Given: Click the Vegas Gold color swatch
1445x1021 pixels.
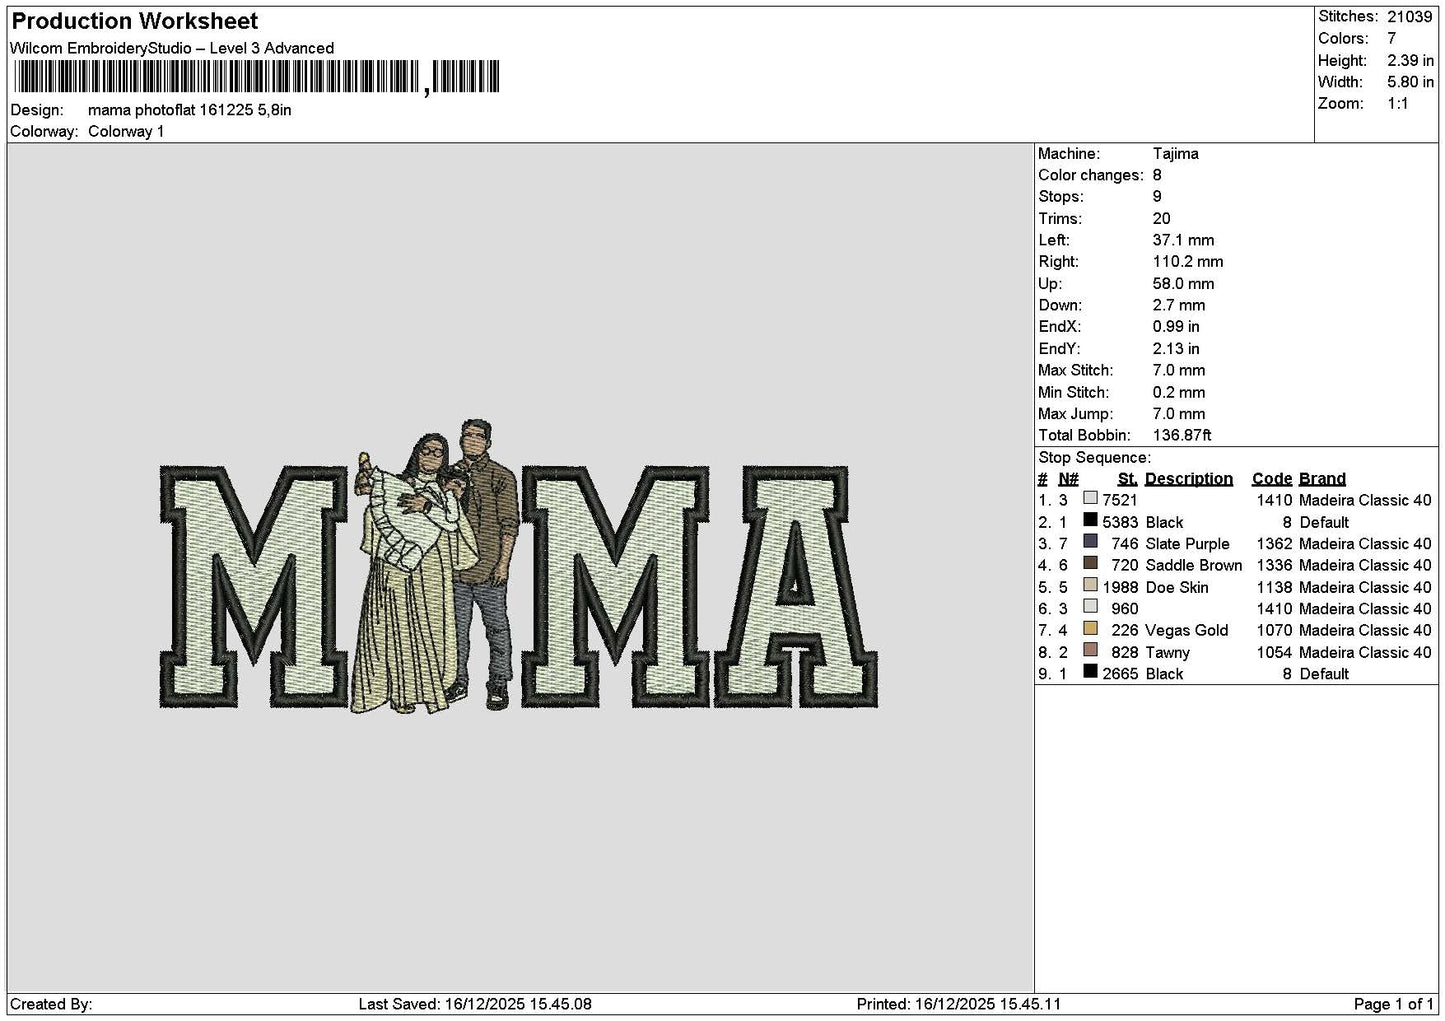Looking at the screenshot, I should tap(1091, 629).
